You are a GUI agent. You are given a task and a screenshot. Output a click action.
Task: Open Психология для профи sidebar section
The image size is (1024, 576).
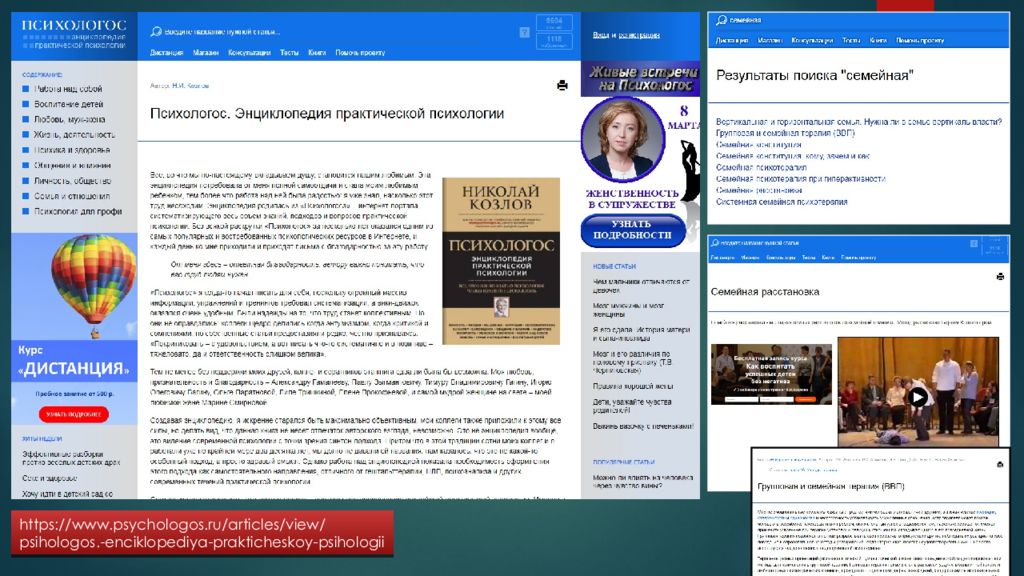tap(78, 212)
